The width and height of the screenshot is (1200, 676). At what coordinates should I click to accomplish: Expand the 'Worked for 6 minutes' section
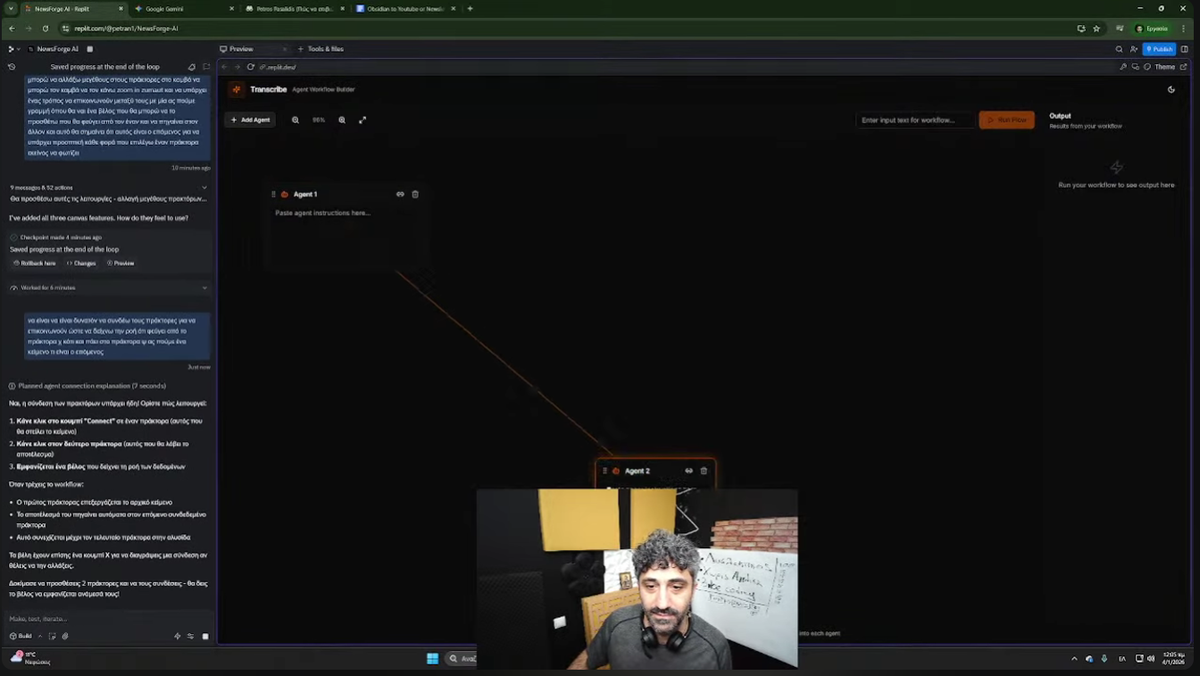coord(204,288)
